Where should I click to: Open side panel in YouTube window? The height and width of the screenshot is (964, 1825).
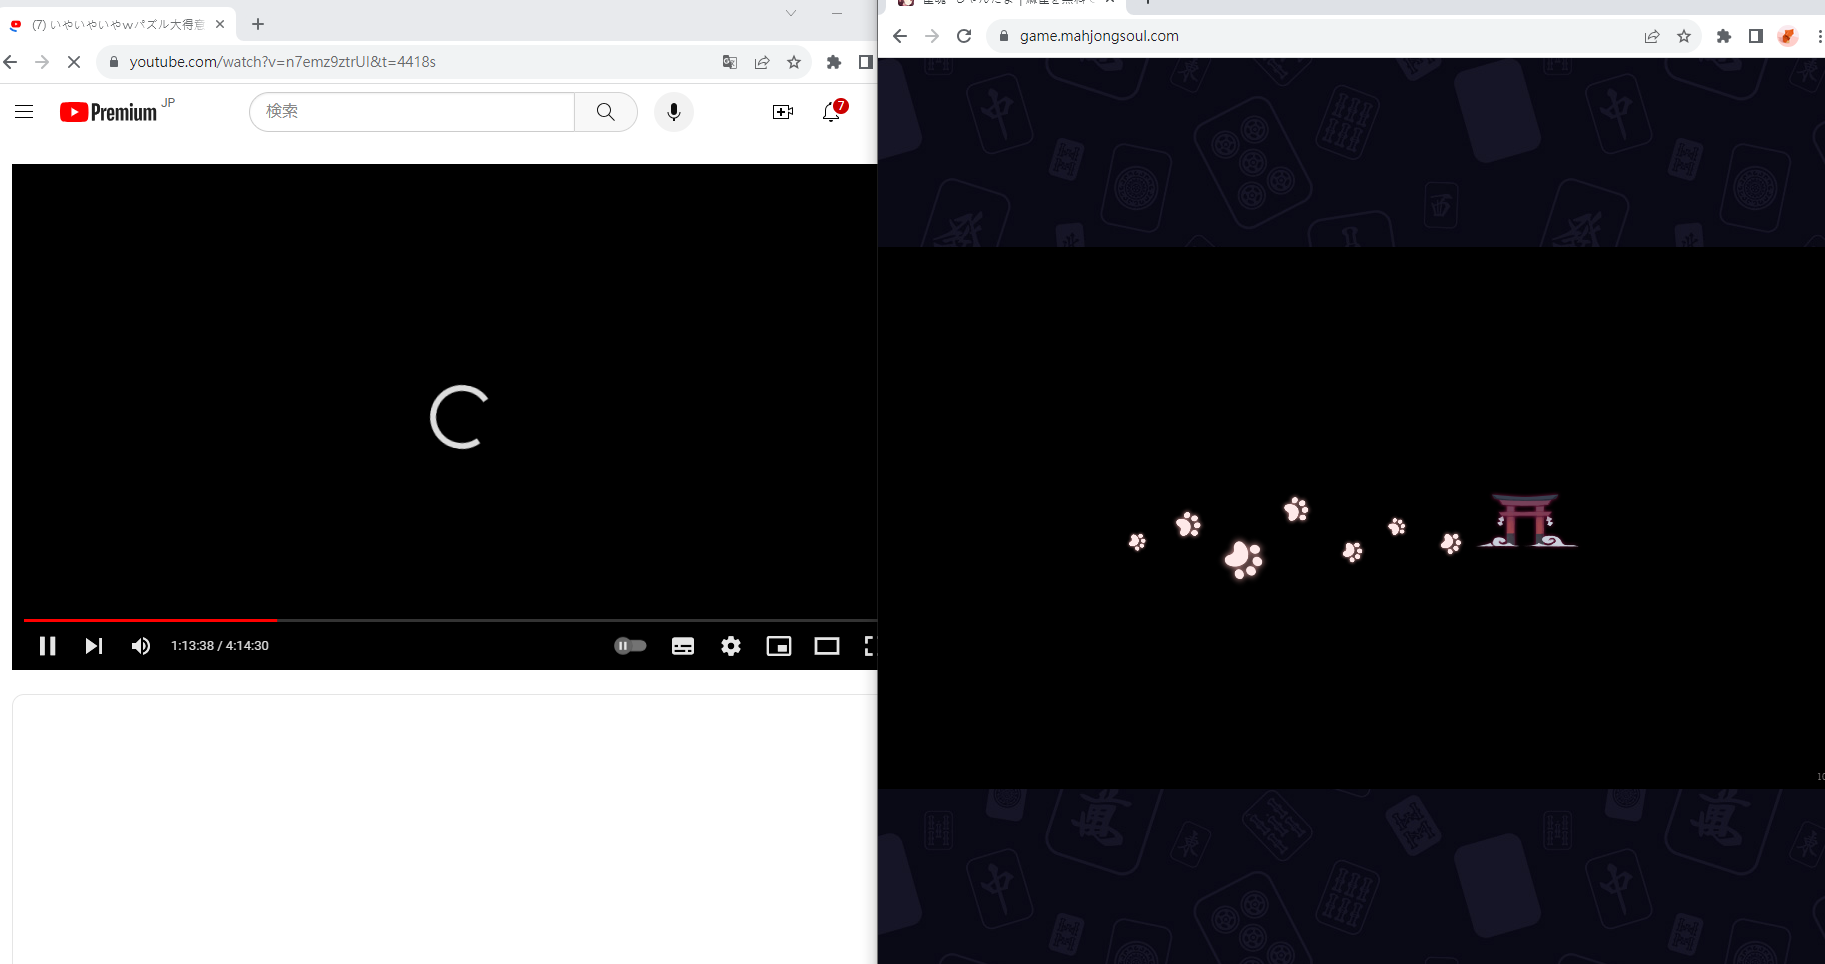coord(866,62)
